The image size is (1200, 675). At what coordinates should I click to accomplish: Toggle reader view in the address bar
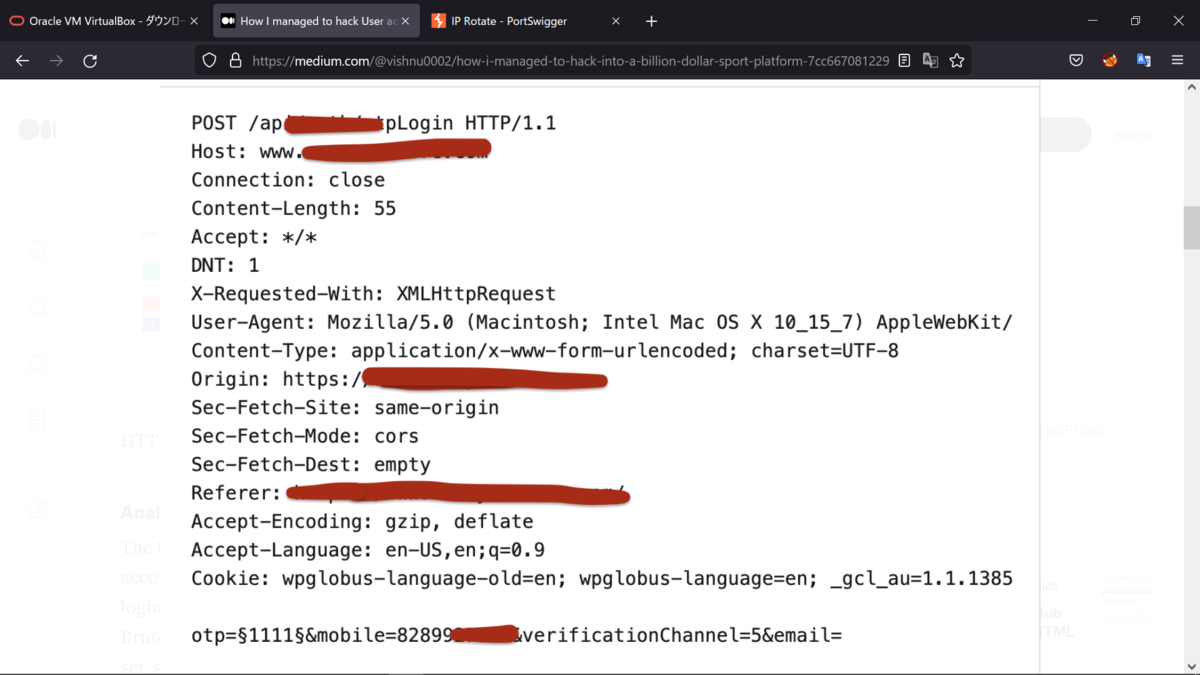pos(904,60)
